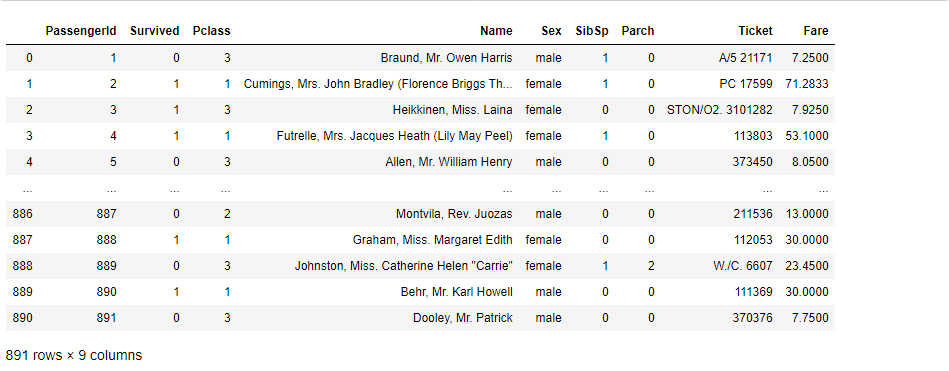Select the Ticket column header
The height and width of the screenshot is (371, 949).
point(755,31)
